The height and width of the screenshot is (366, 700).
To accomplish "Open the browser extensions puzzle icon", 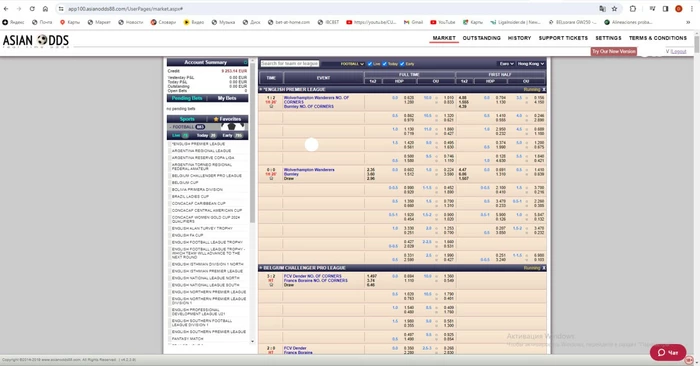I will 633,8.
